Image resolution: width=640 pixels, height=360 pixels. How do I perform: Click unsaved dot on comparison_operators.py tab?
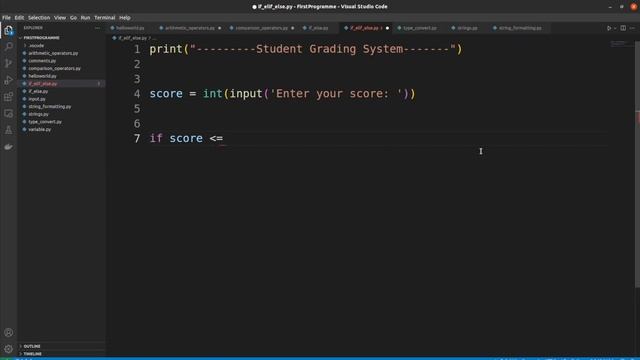(293, 28)
